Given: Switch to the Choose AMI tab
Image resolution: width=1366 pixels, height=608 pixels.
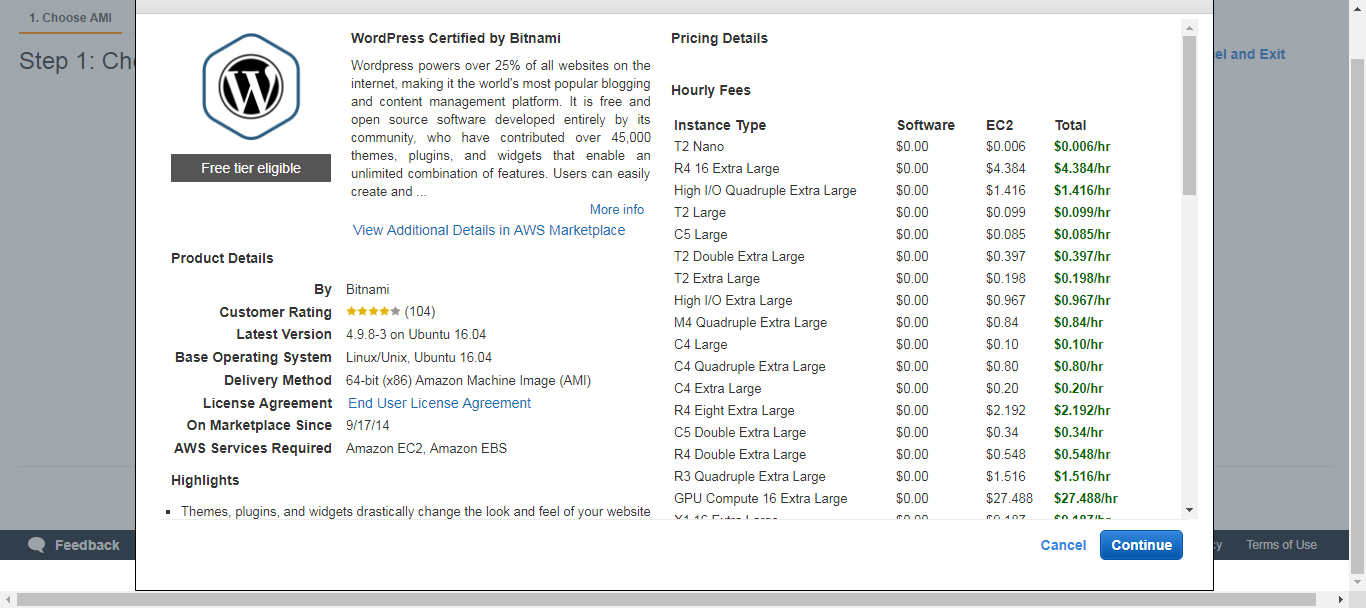Looking at the screenshot, I should click(69, 17).
